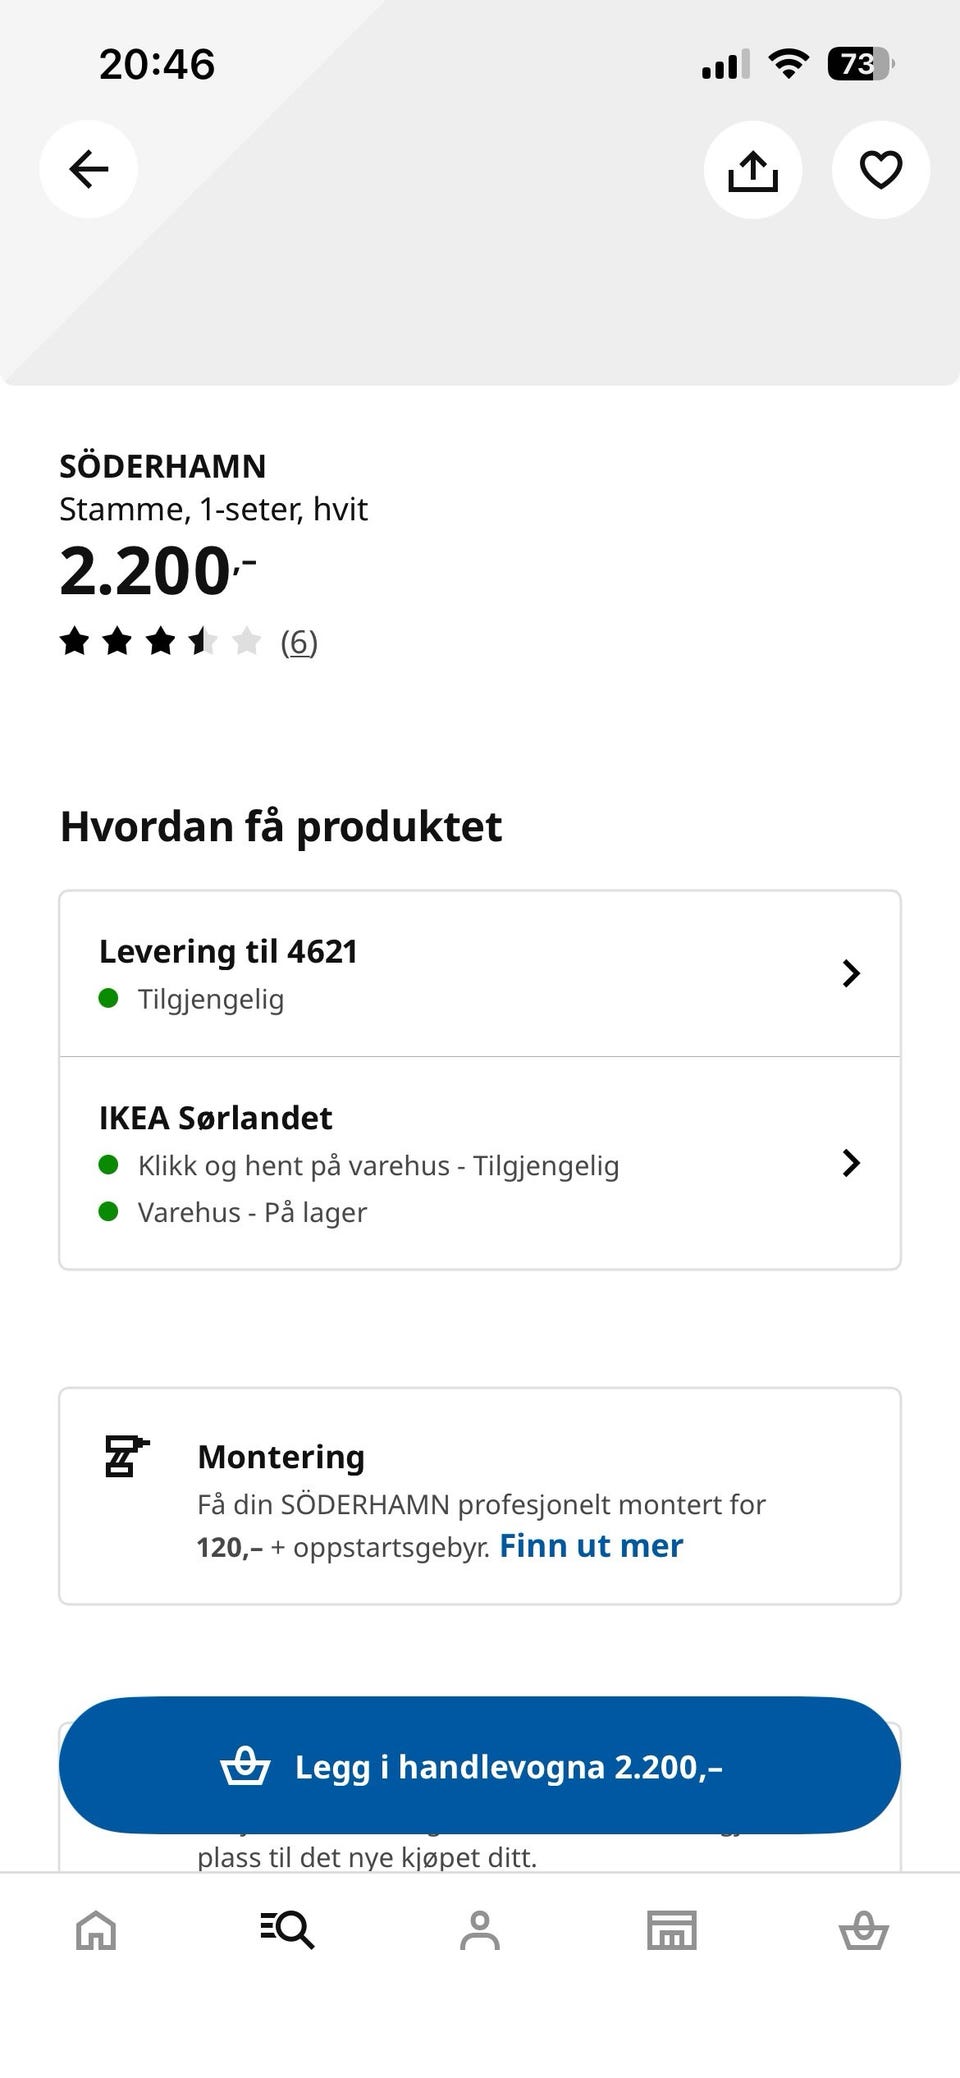Open the store warehouse icon
Image resolution: width=960 pixels, height=2078 pixels.
pos(672,1929)
